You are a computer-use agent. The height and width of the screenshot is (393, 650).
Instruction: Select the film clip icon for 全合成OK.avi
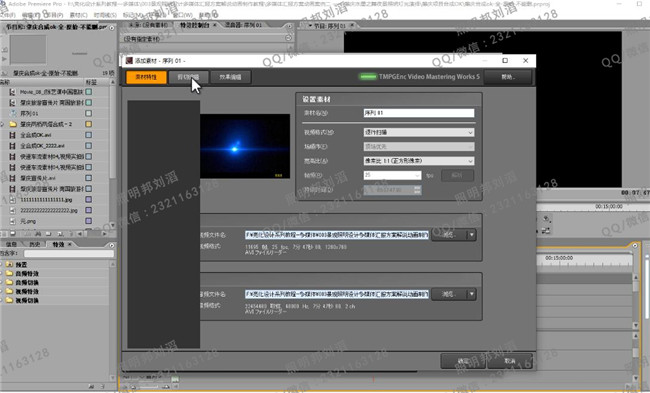coord(13,135)
